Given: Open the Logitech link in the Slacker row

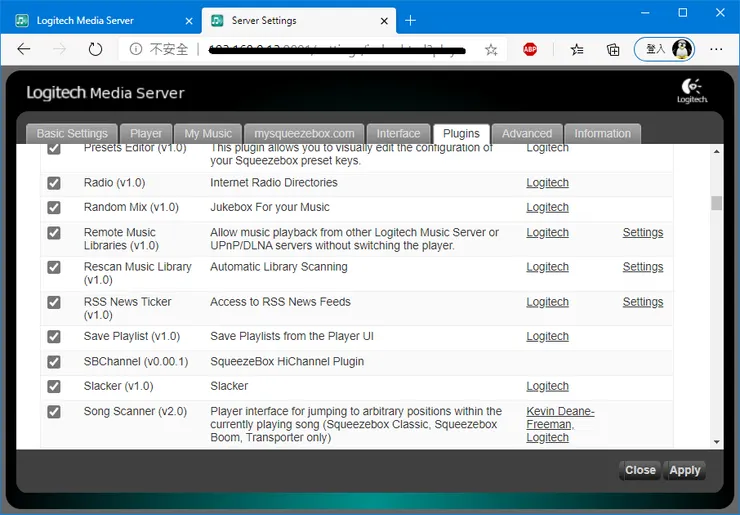Looking at the screenshot, I should tap(547, 386).
